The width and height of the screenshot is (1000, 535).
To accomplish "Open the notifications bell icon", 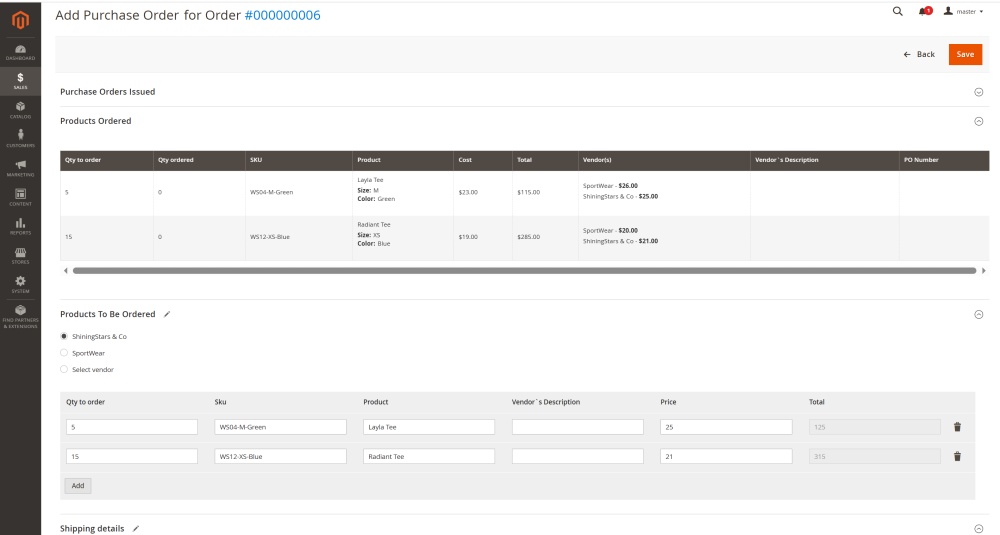I will pos(923,11).
